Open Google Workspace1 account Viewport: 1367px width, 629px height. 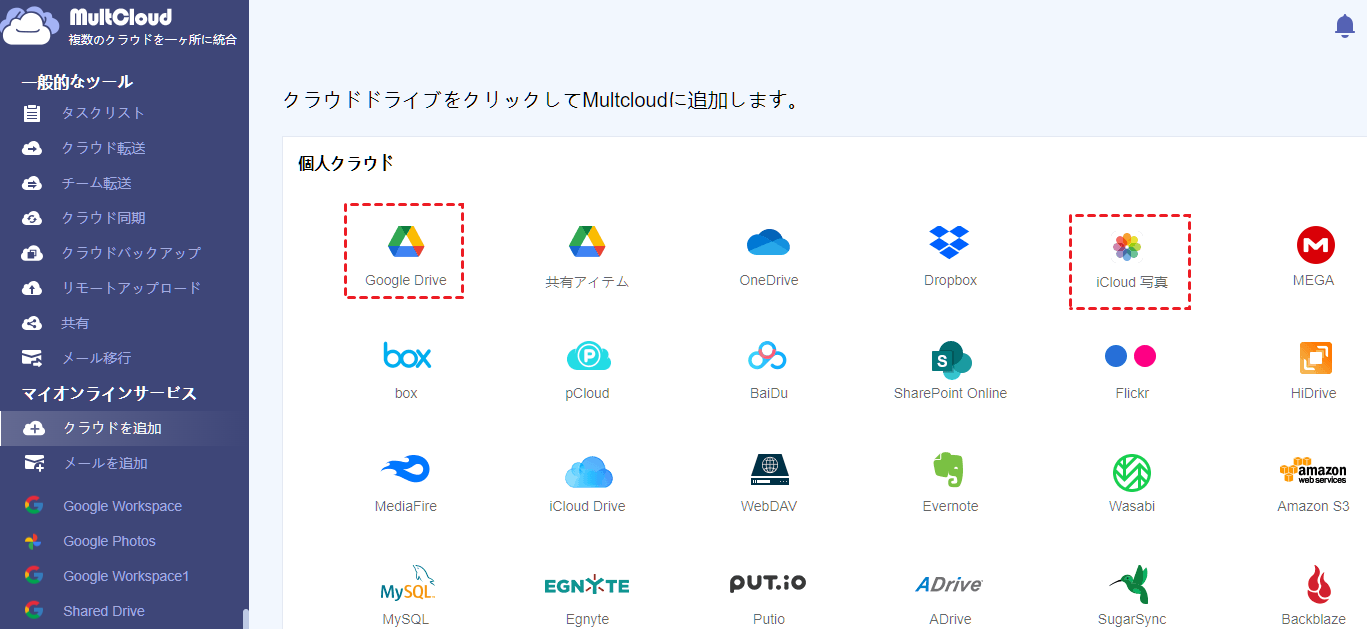coord(124,576)
